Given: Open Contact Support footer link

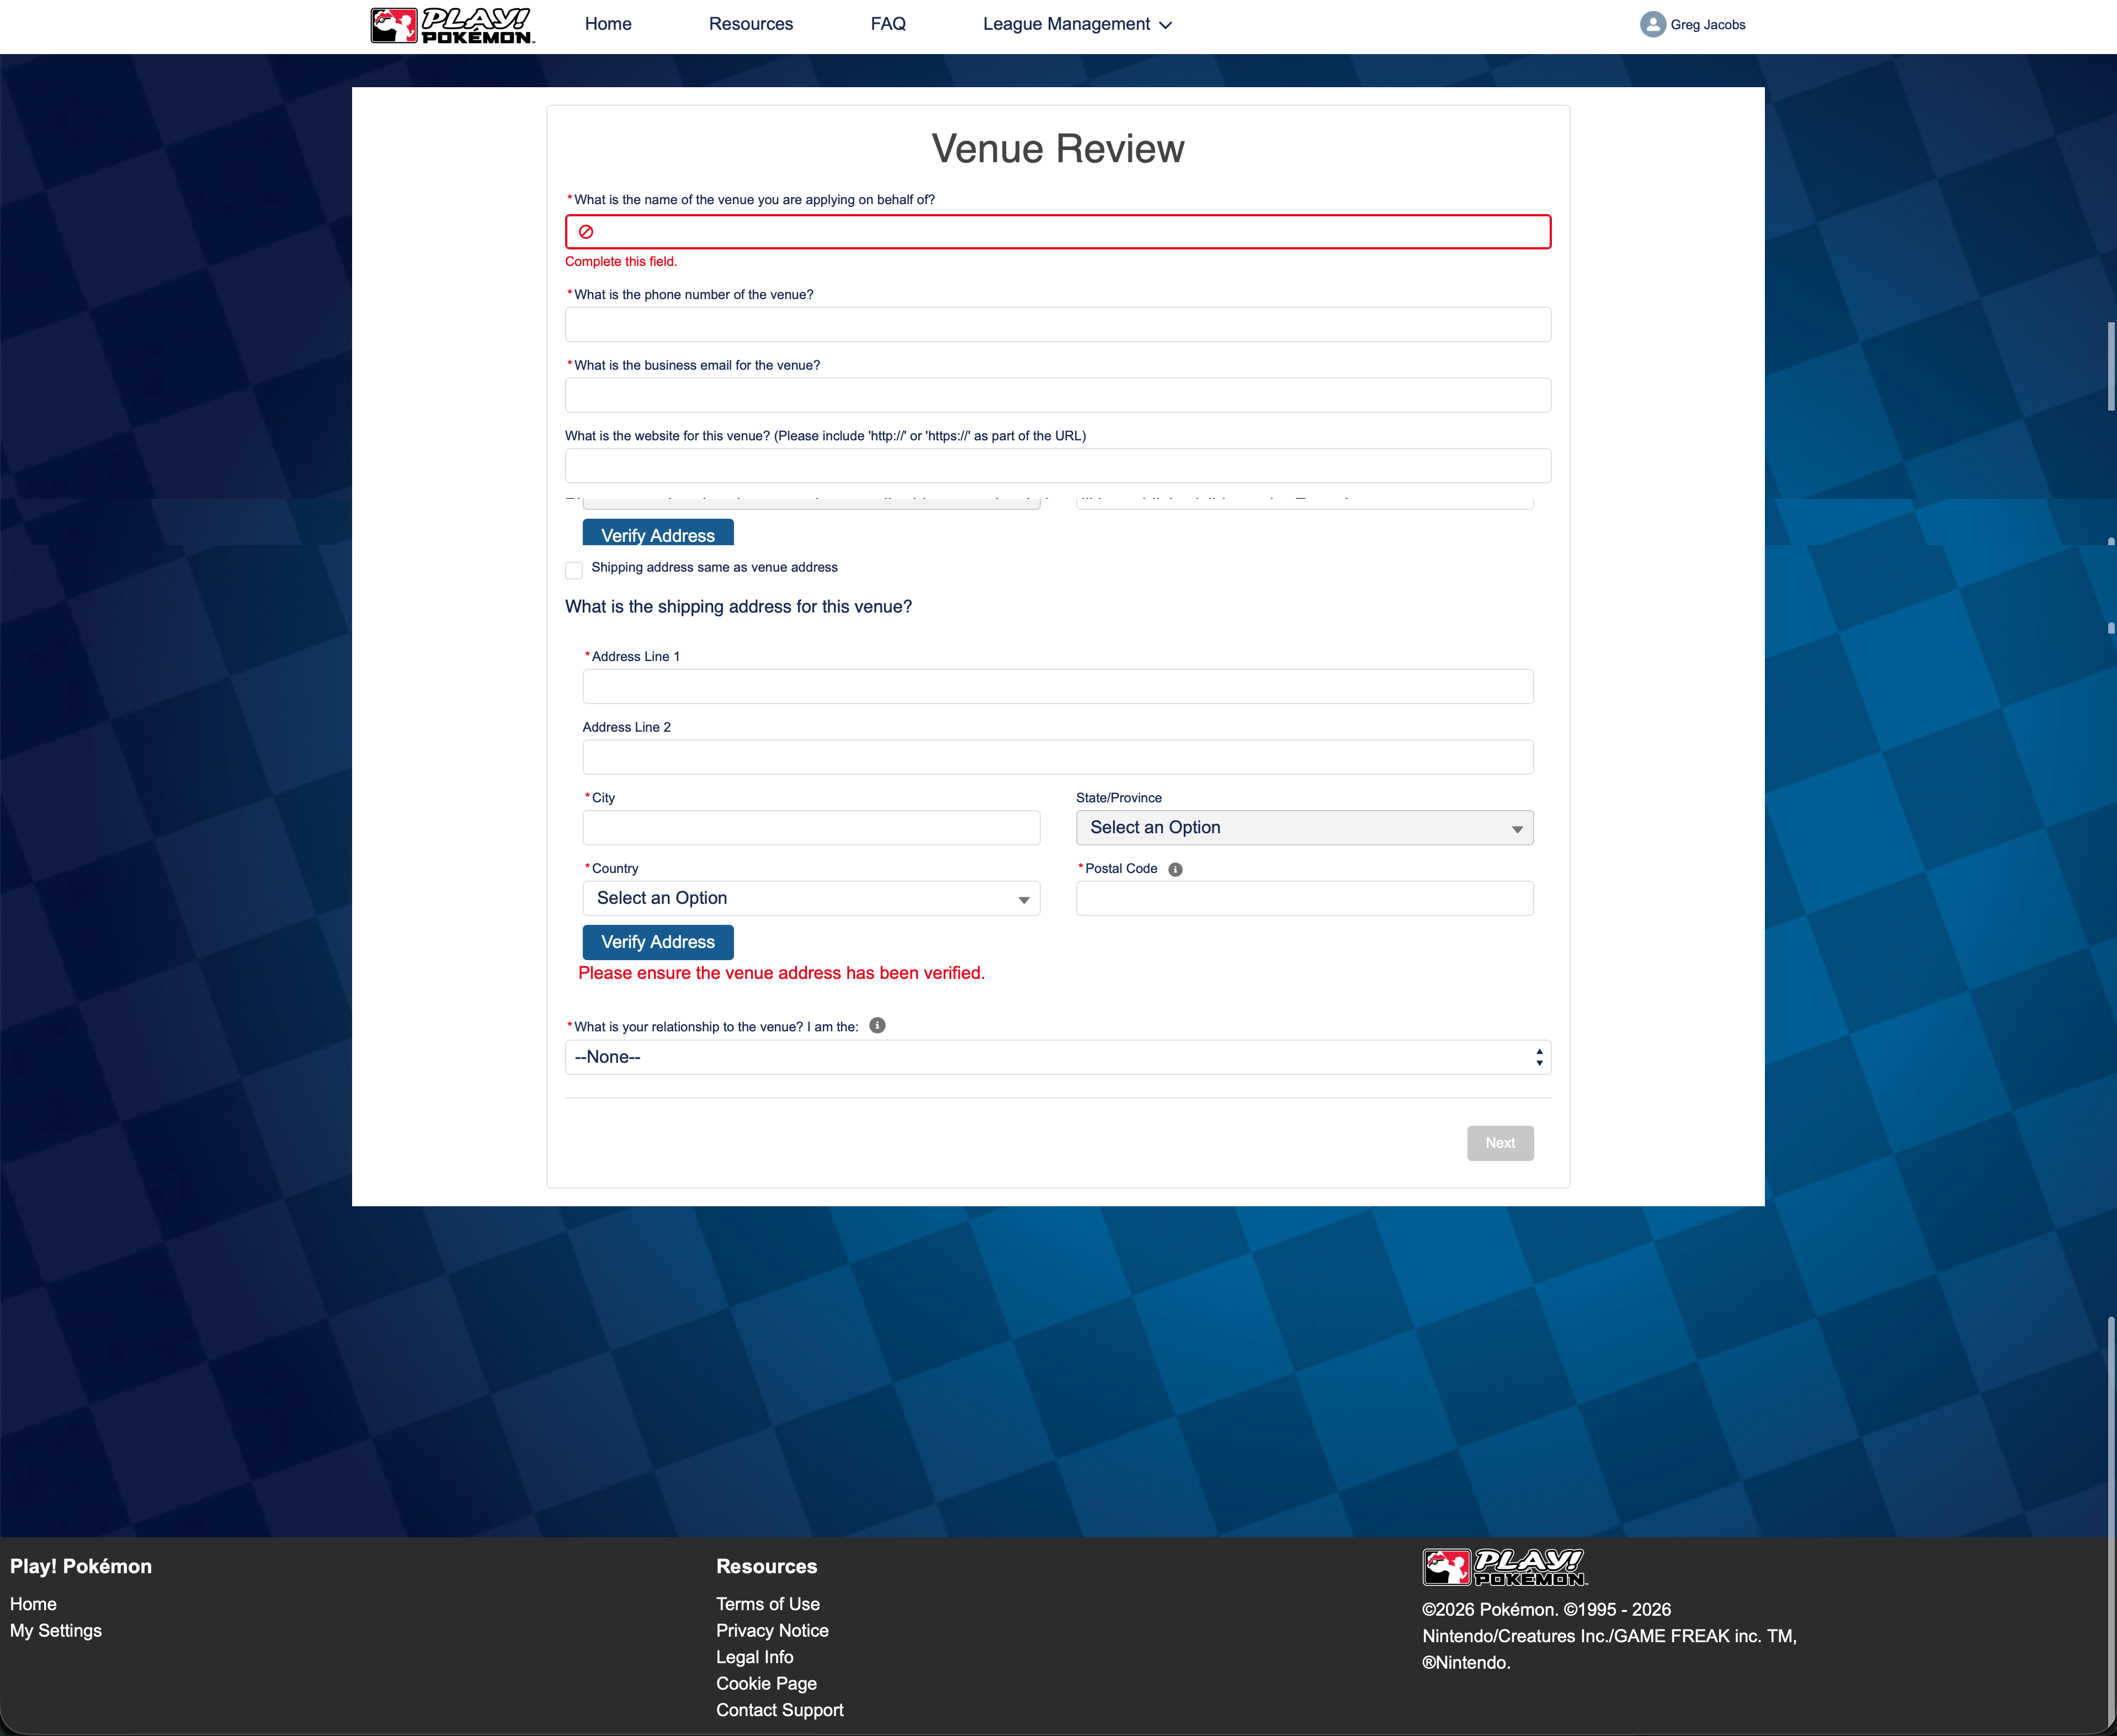Looking at the screenshot, I should (x=779, y=1710).
